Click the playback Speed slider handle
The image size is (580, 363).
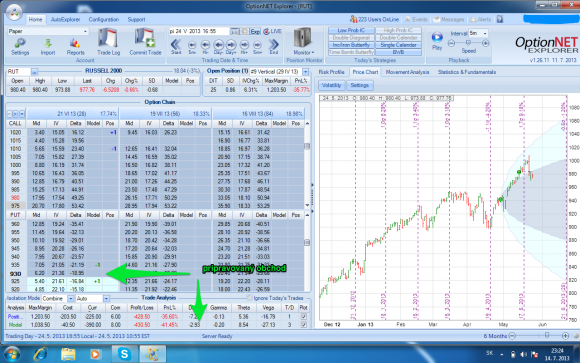(468, 43)
